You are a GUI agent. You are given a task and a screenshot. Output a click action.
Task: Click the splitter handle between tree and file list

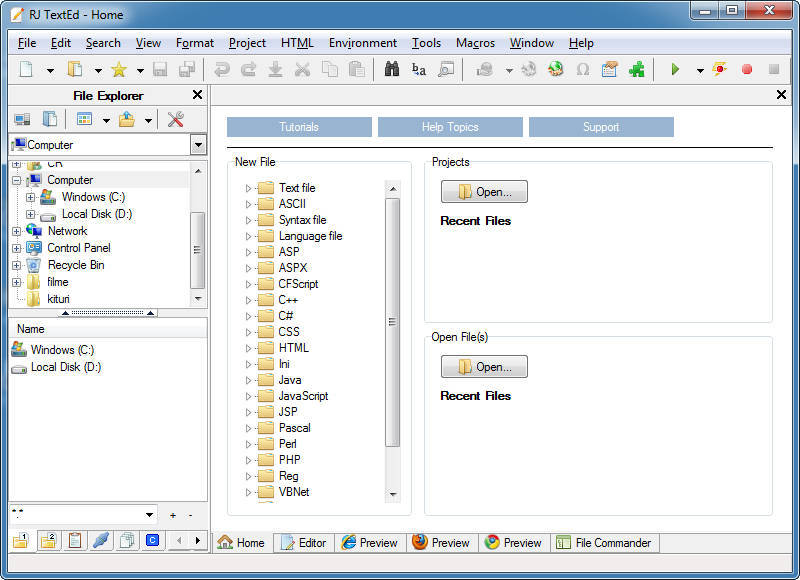(108, 313)
